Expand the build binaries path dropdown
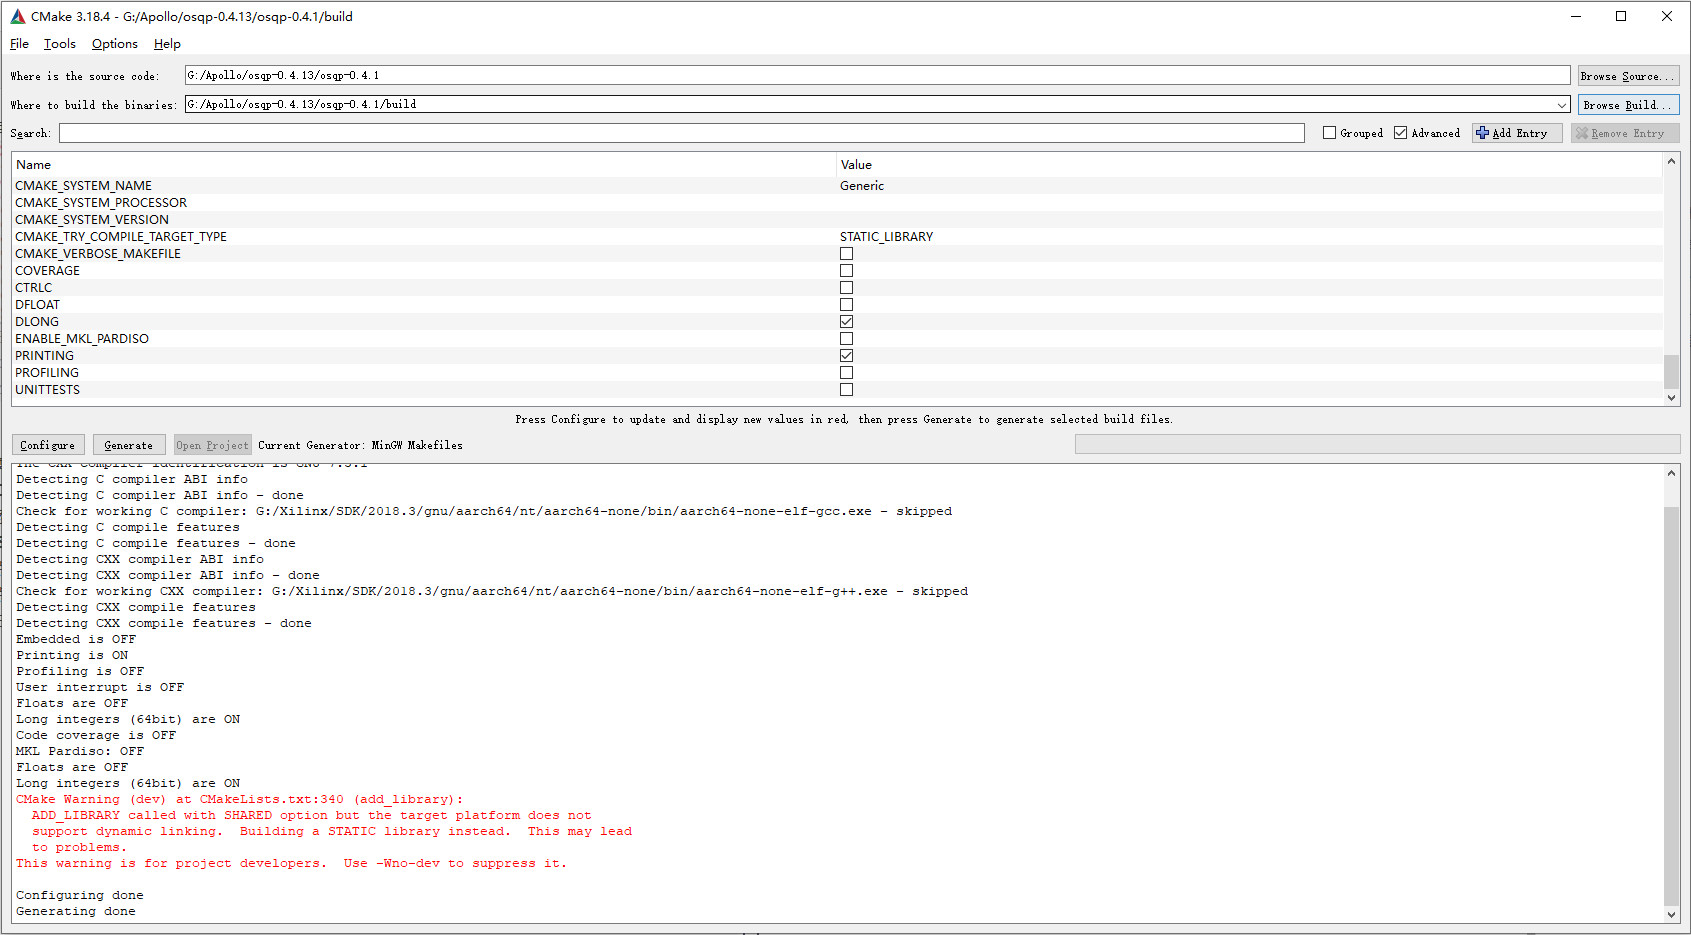The height and width of the screenshot is (935, 1691). (x=1562, y=105)
